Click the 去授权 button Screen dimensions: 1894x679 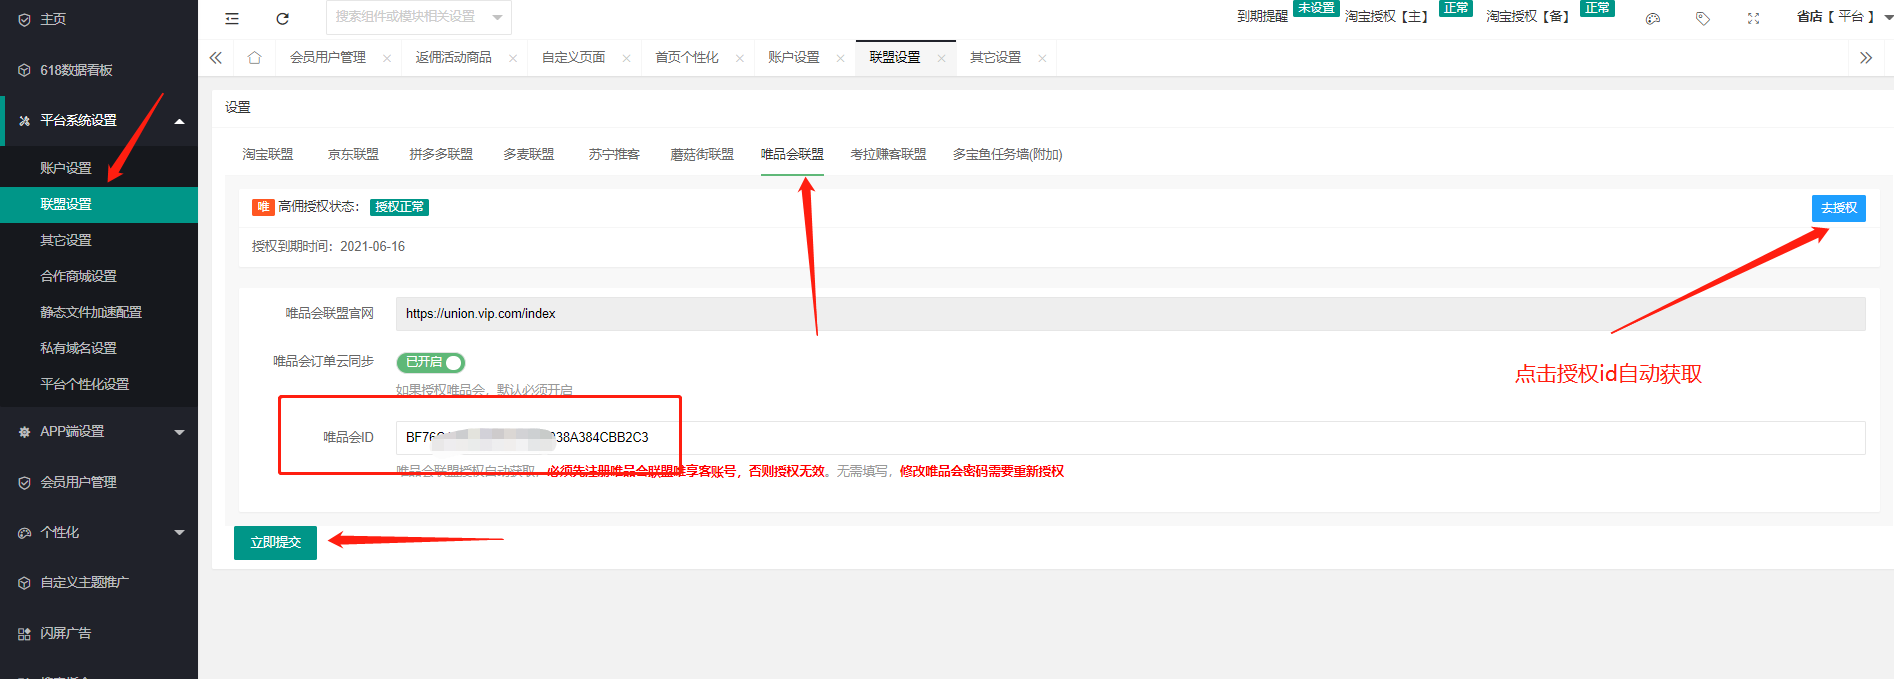coord(1838,208)
